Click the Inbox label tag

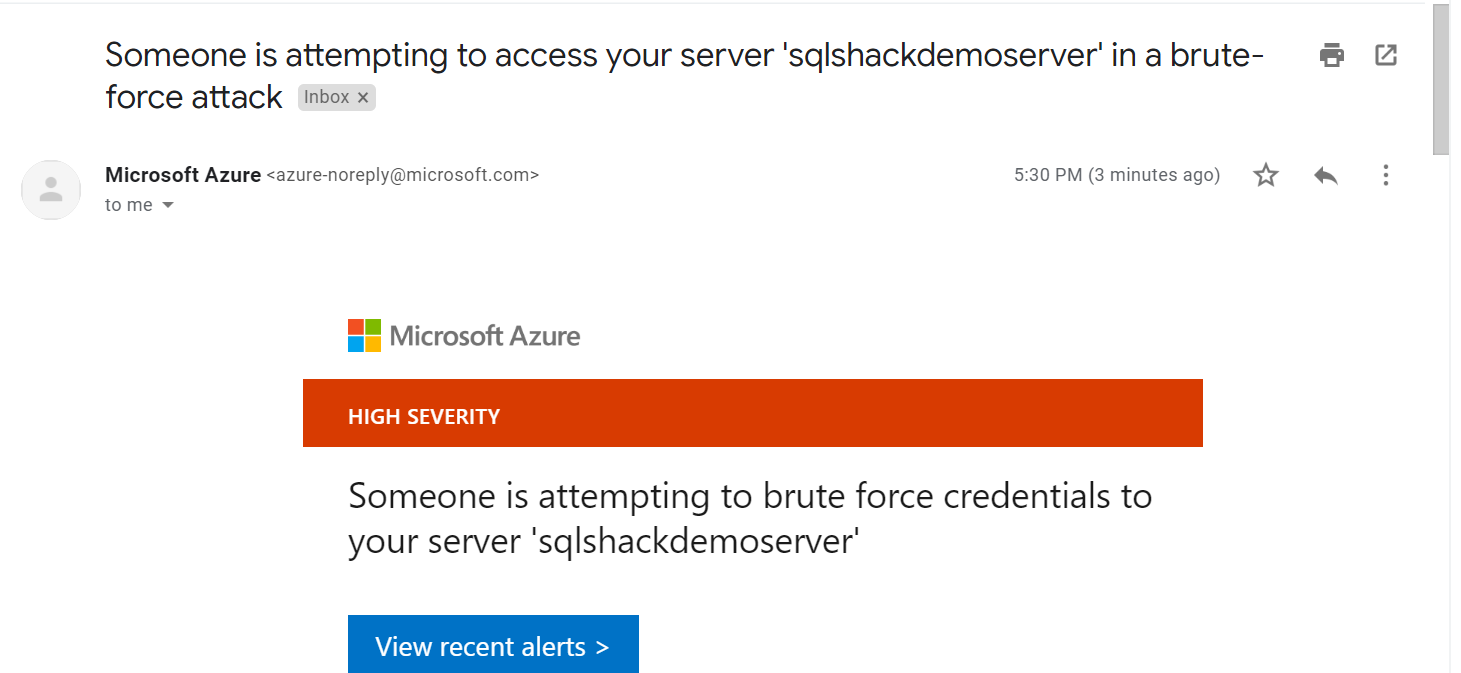tap(326, 97)
